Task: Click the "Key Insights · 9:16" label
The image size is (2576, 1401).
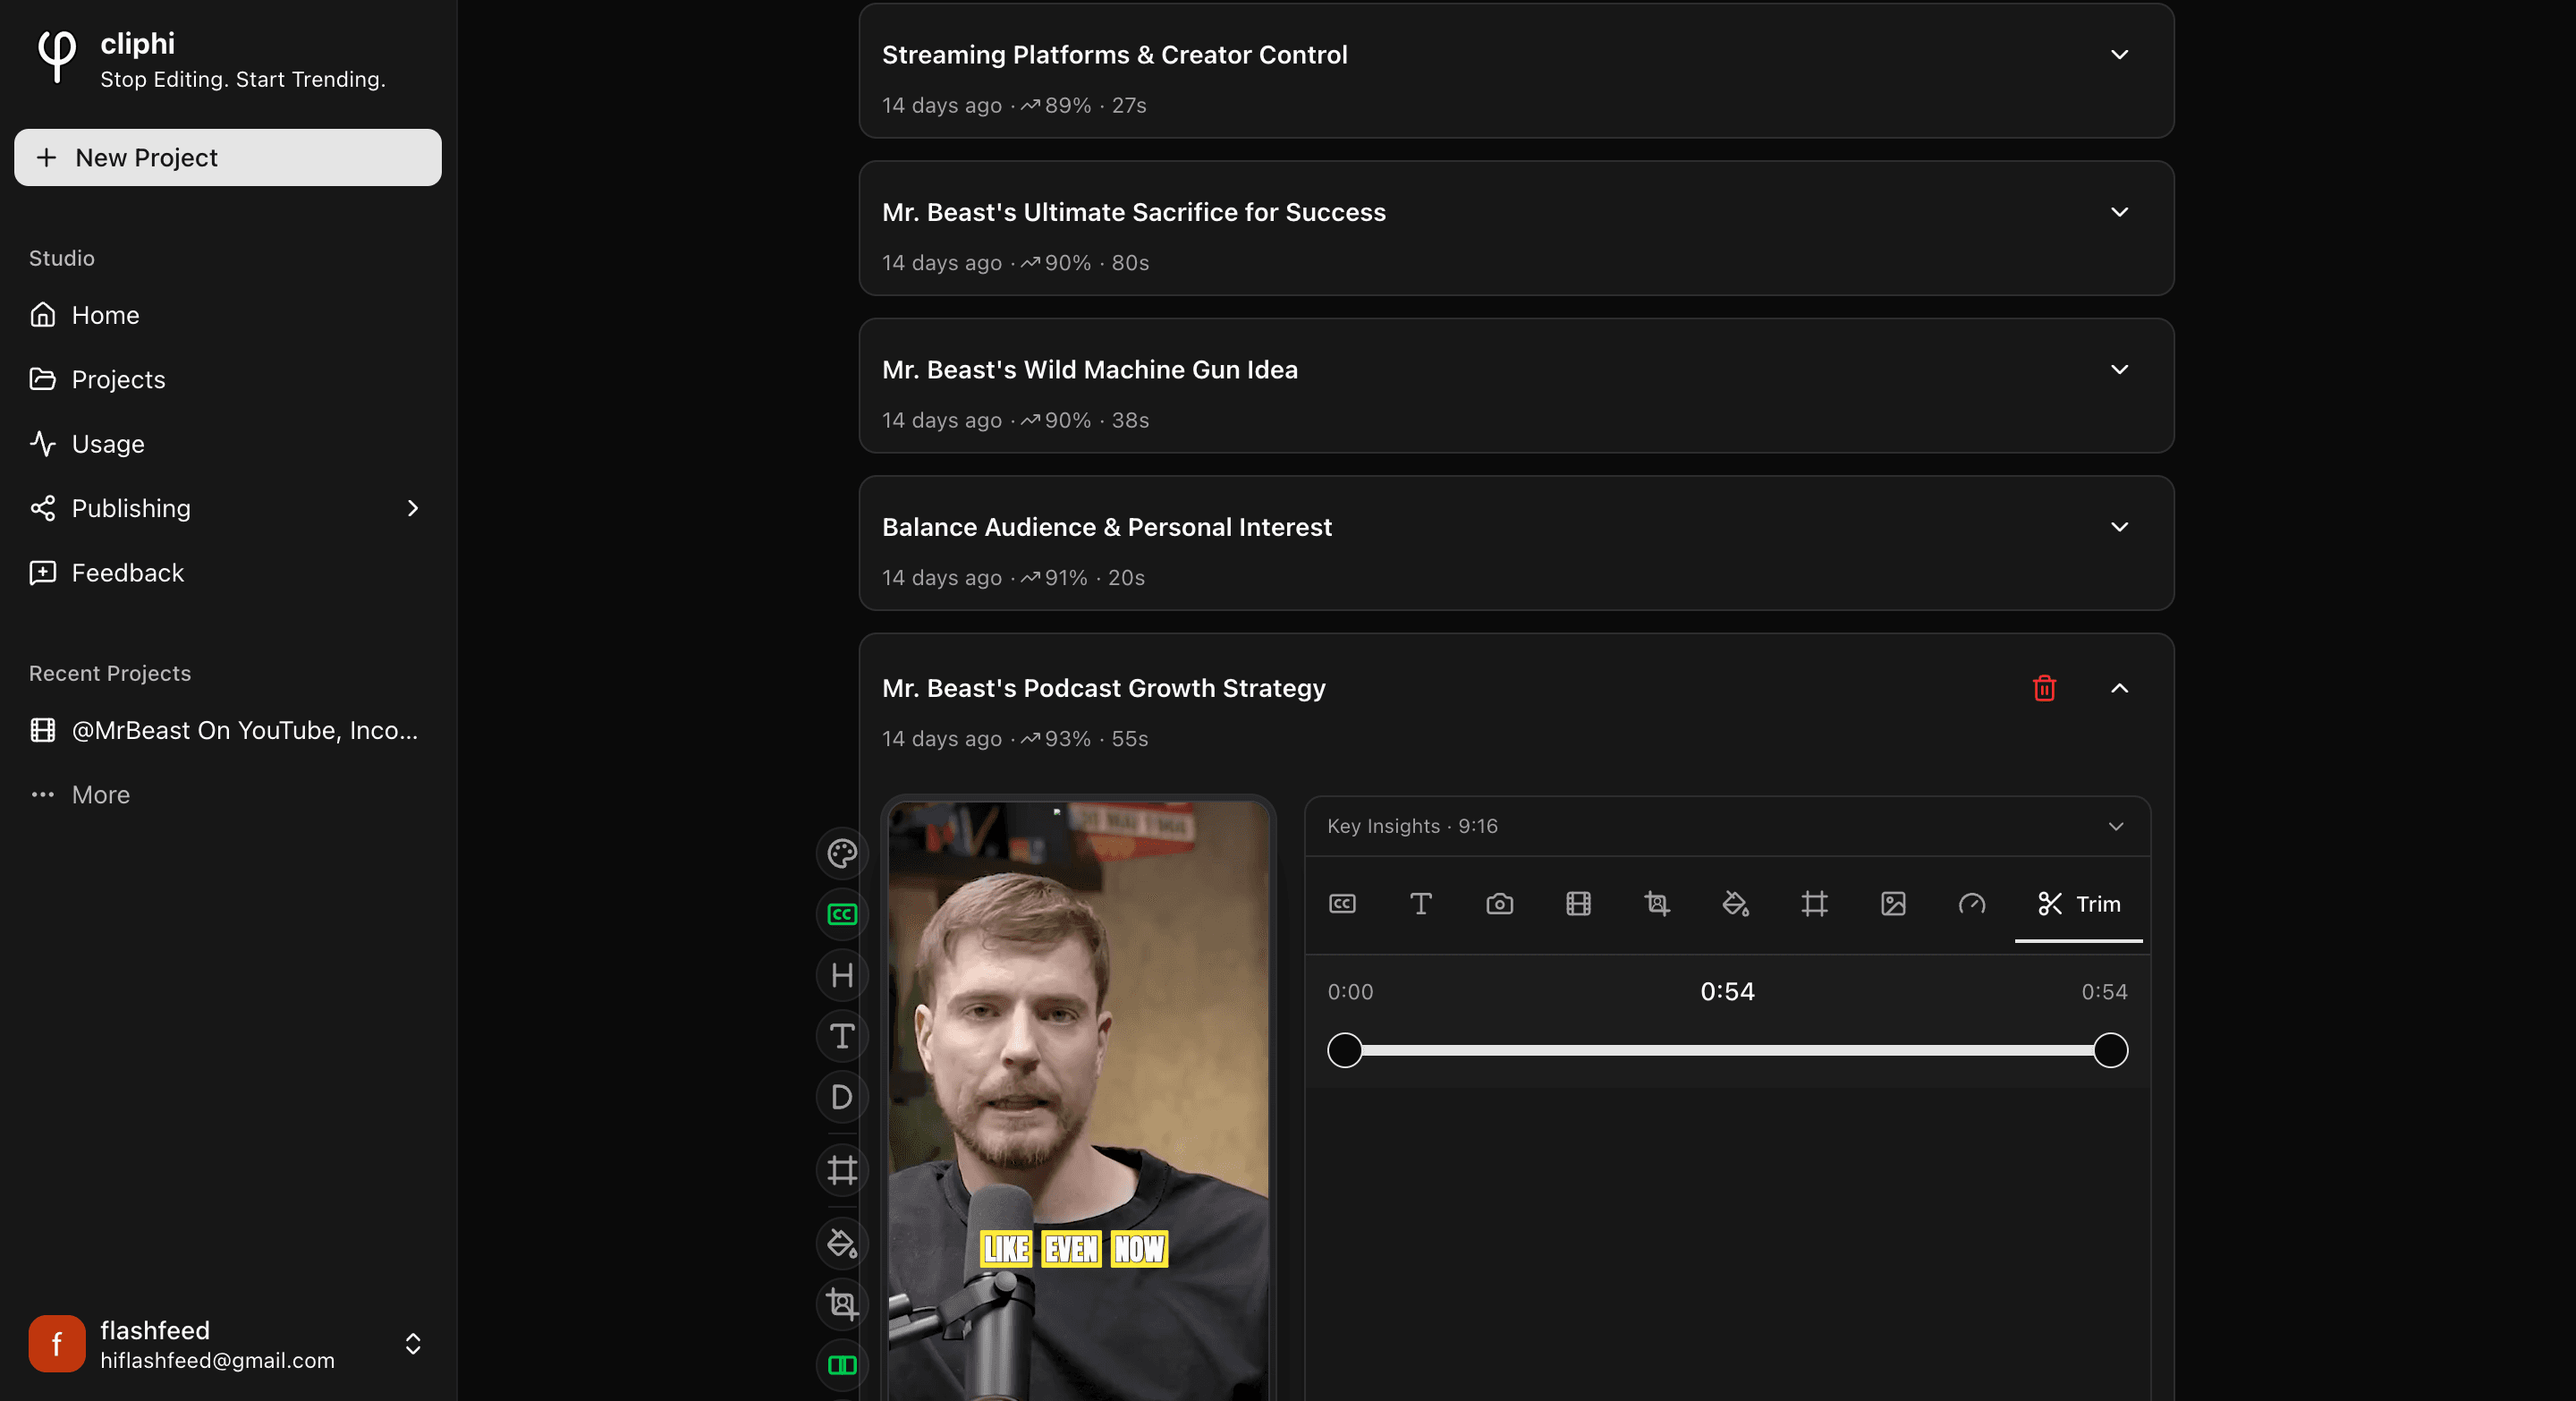Action: 1412,826
